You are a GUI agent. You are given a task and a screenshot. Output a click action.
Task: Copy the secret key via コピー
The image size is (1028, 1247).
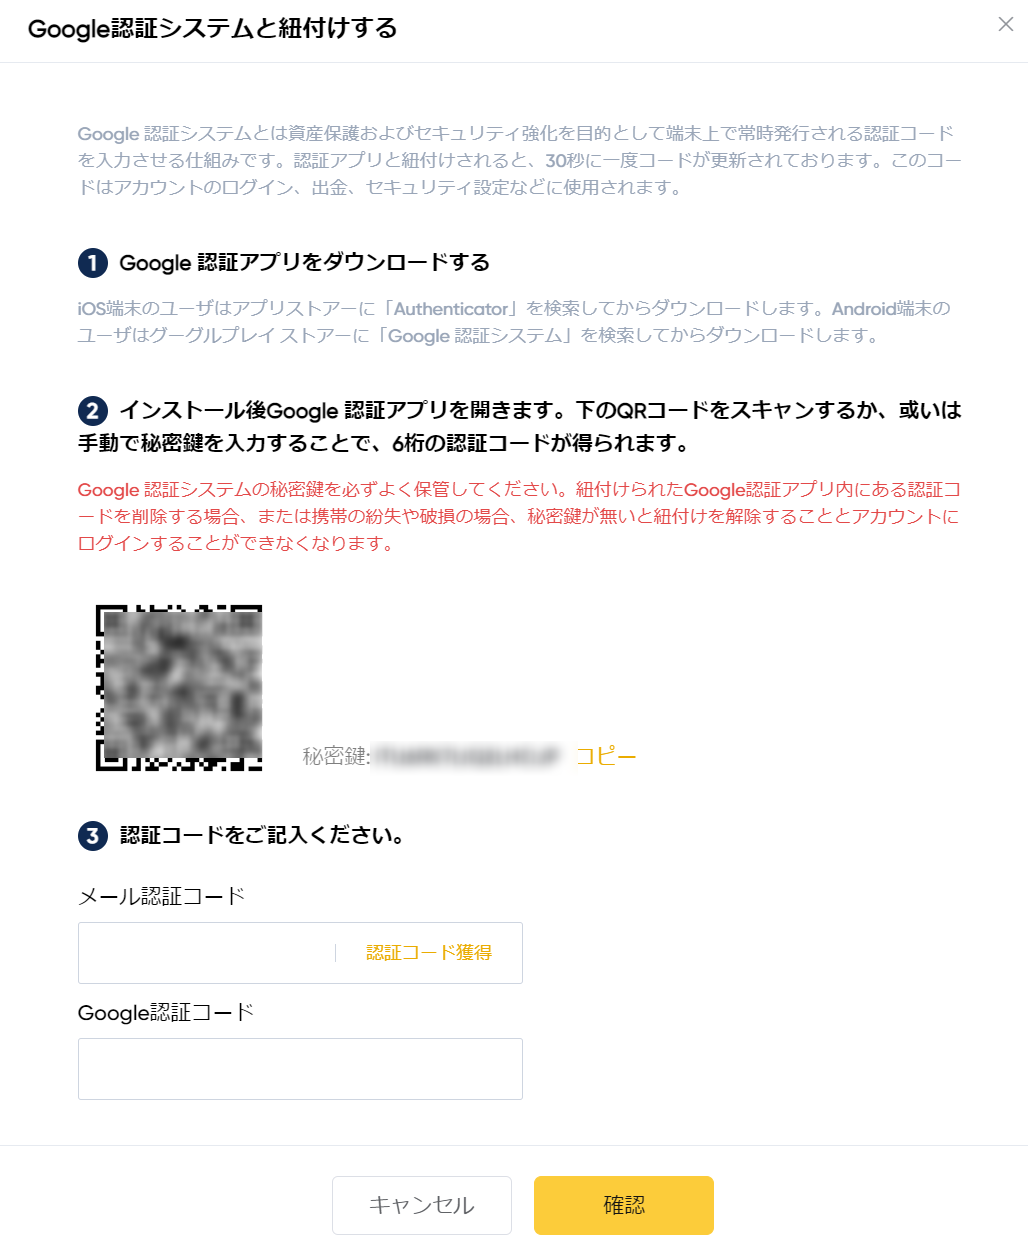pos(606,756)
